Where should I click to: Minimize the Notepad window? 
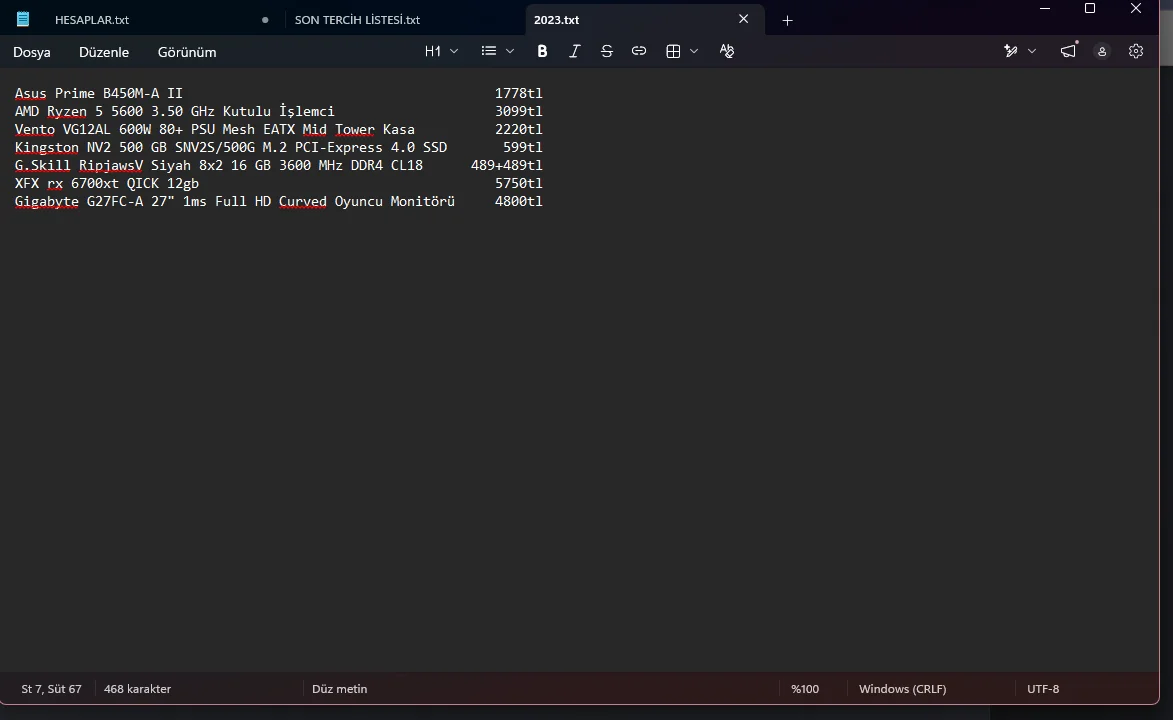[x=1045, y=9]
